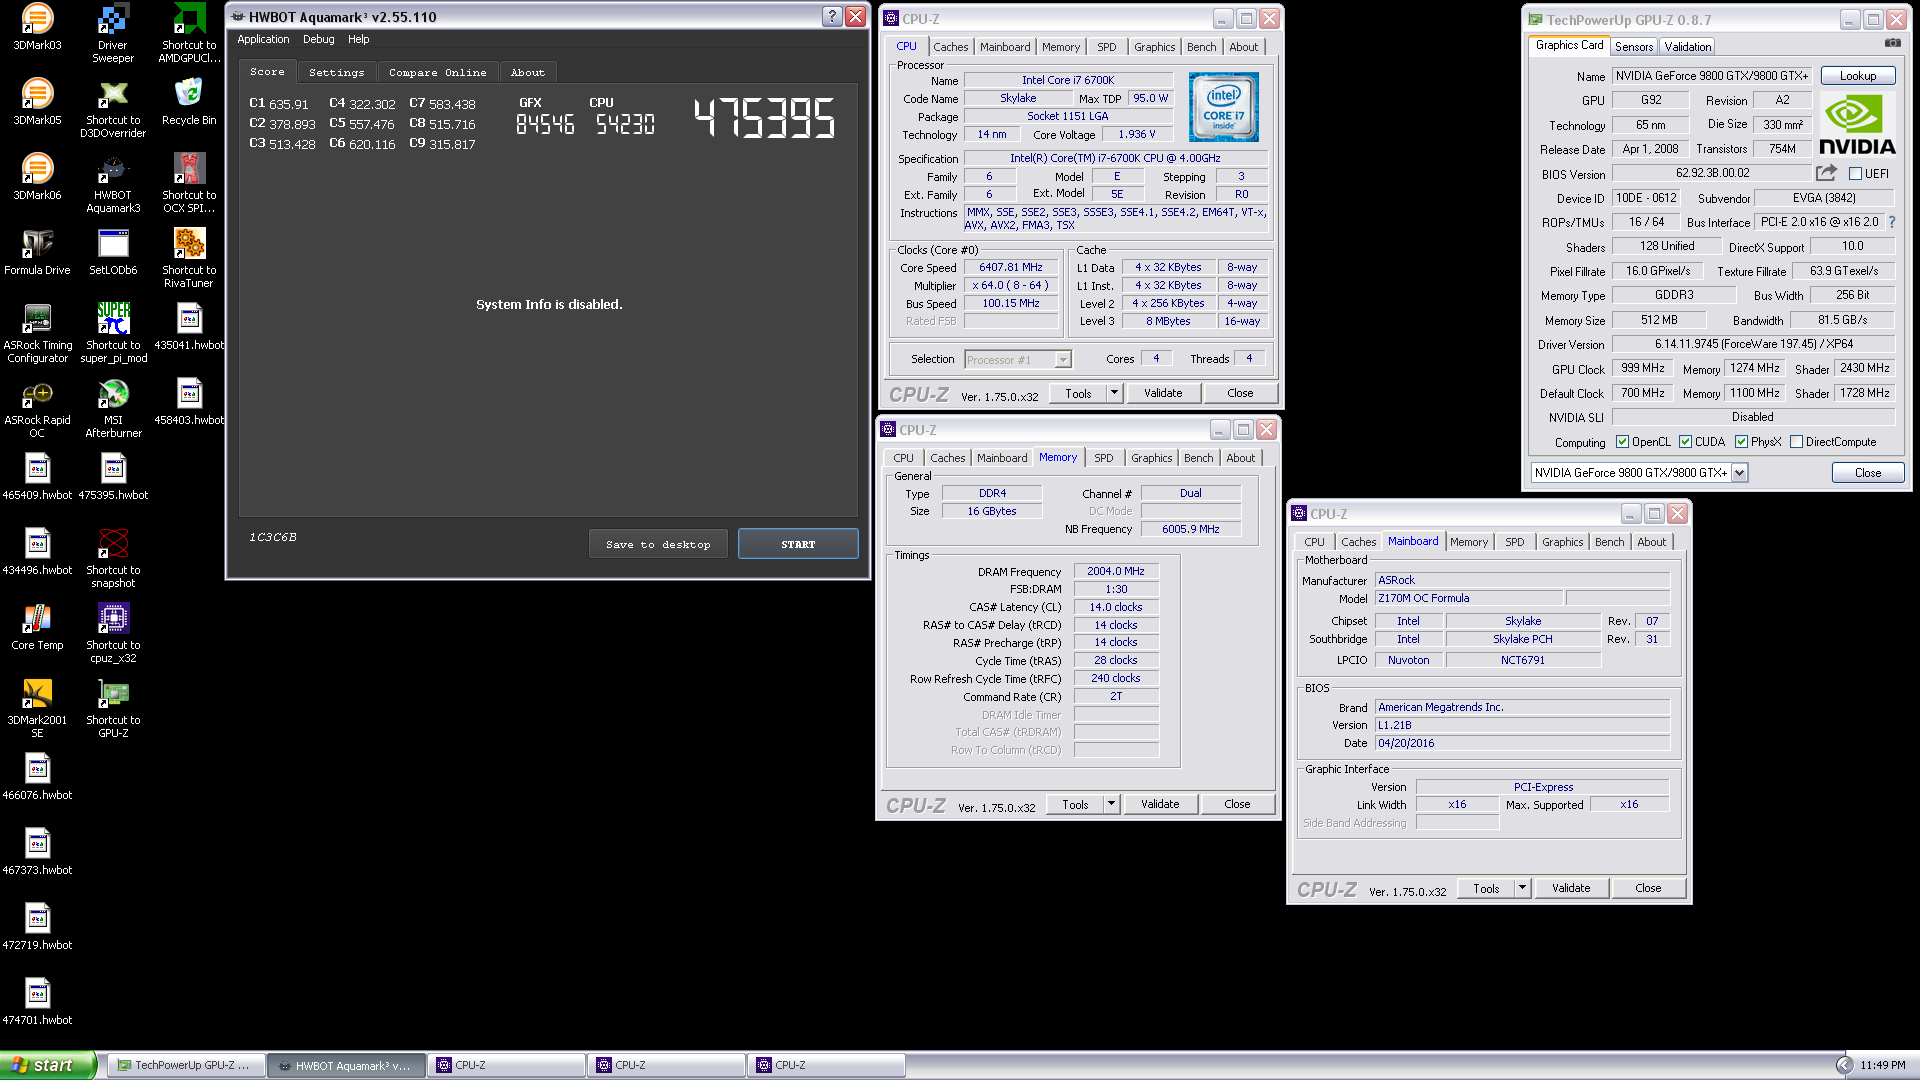This screenshot has height=1080, width=1920.
Task: Expand the GPU selection dropdown in GPU-Z
Action: click(1740, 473)
